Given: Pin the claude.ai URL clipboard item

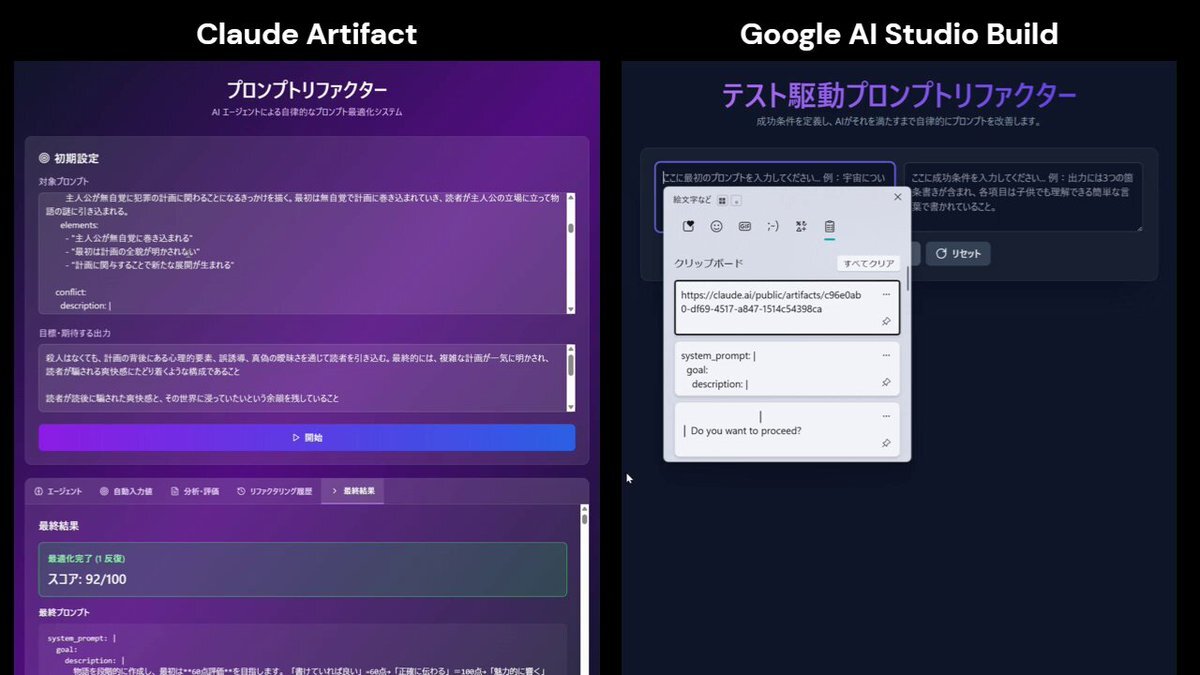Looking at the screenshot, I should (x=886, y=322).
